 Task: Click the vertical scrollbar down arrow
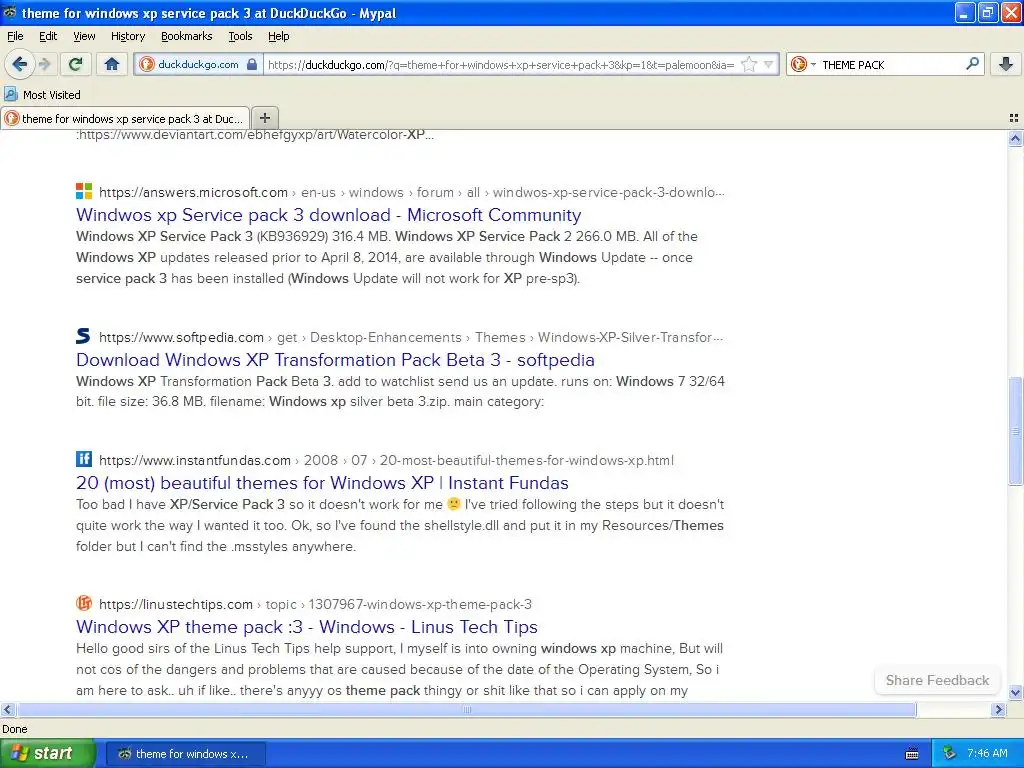[1015, 692]
